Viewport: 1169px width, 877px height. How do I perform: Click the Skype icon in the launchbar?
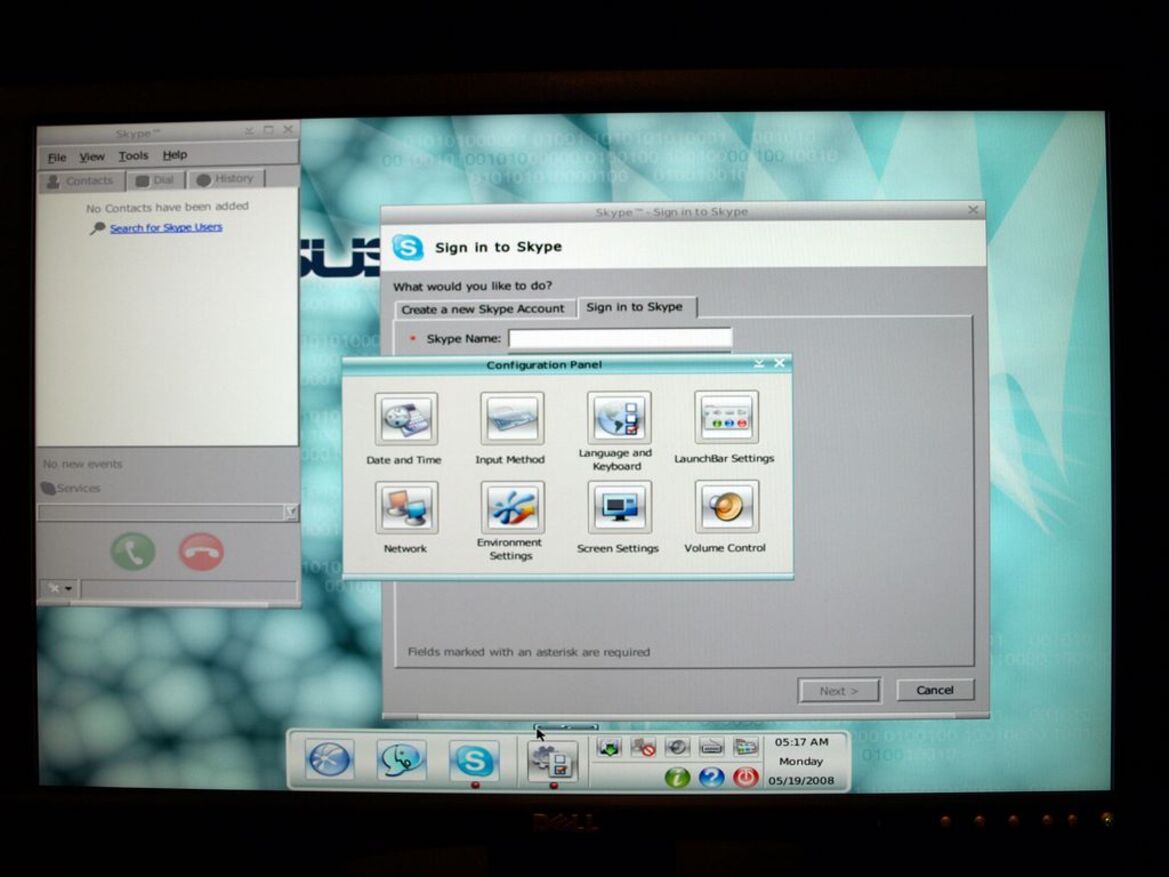pos(474,761)
